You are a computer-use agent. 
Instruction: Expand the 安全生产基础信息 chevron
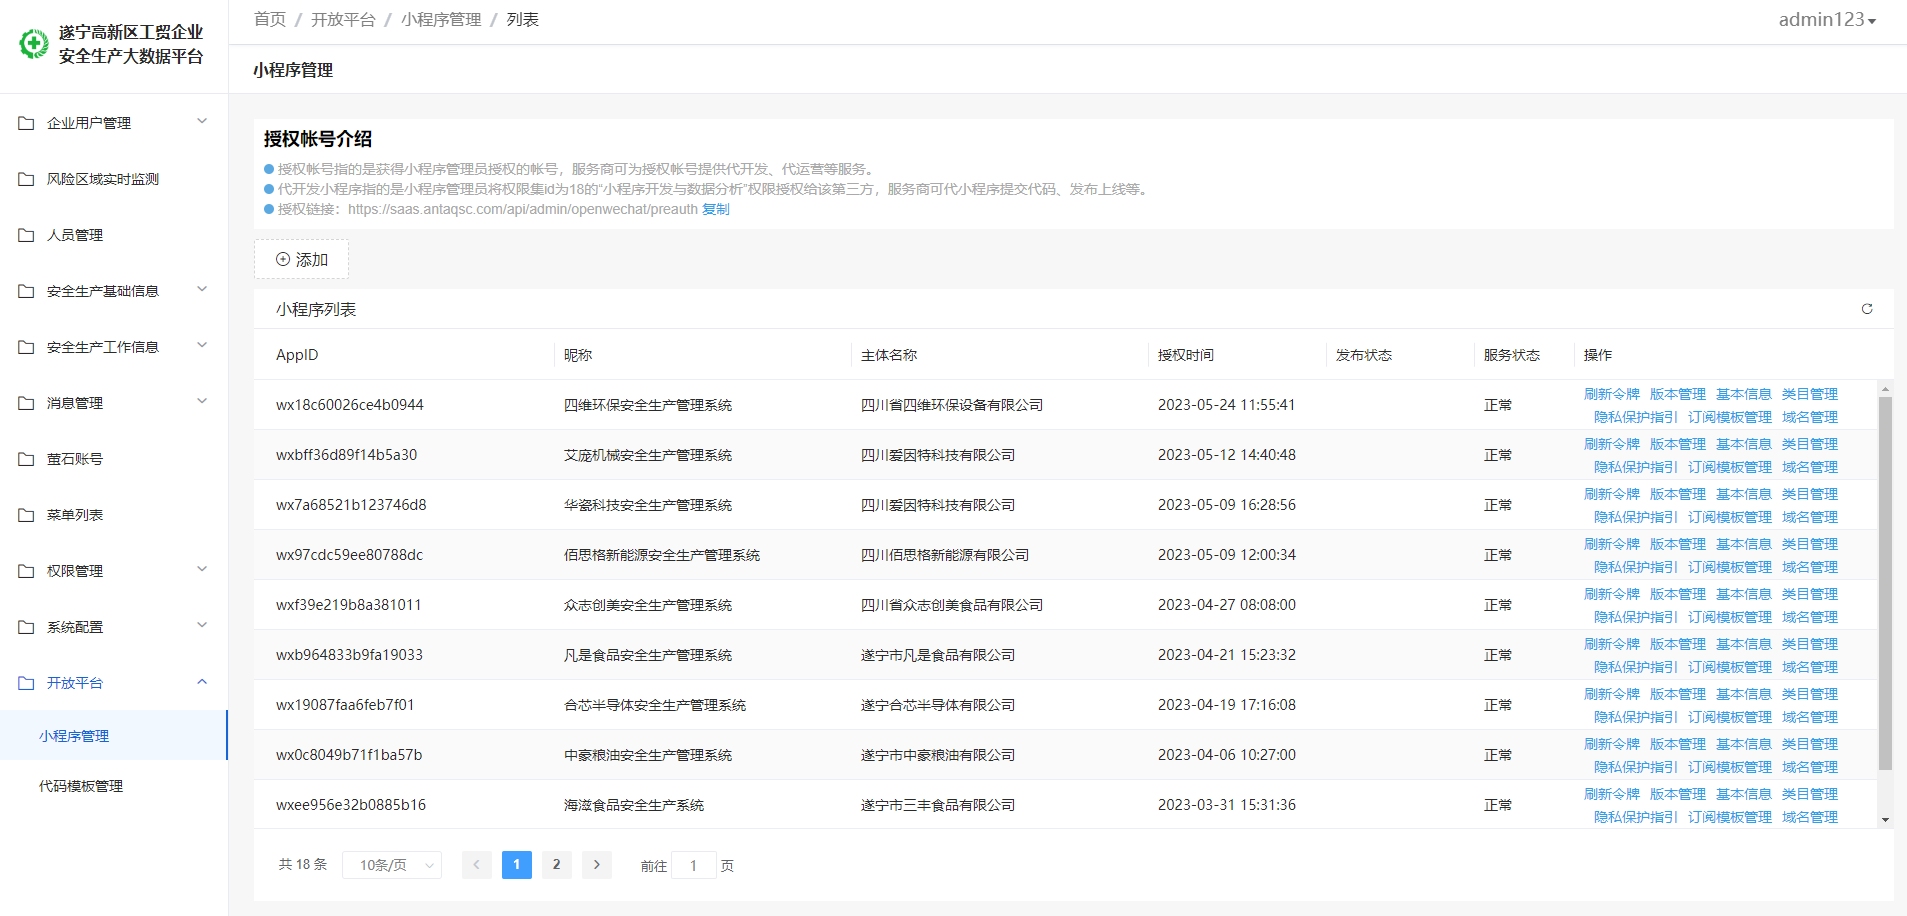(202, 290)
